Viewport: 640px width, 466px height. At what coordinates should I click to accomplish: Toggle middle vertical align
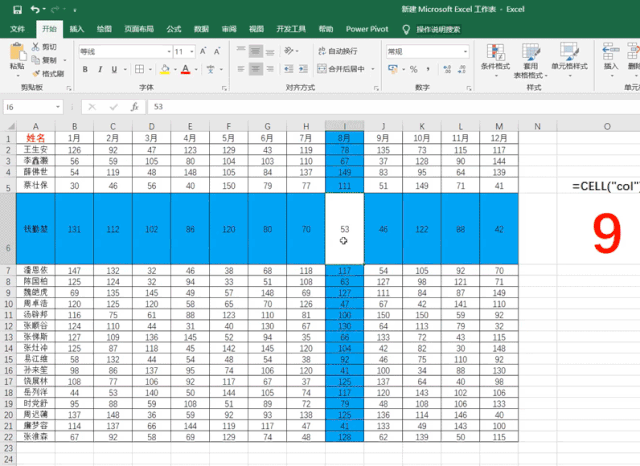tap(256, 51)
